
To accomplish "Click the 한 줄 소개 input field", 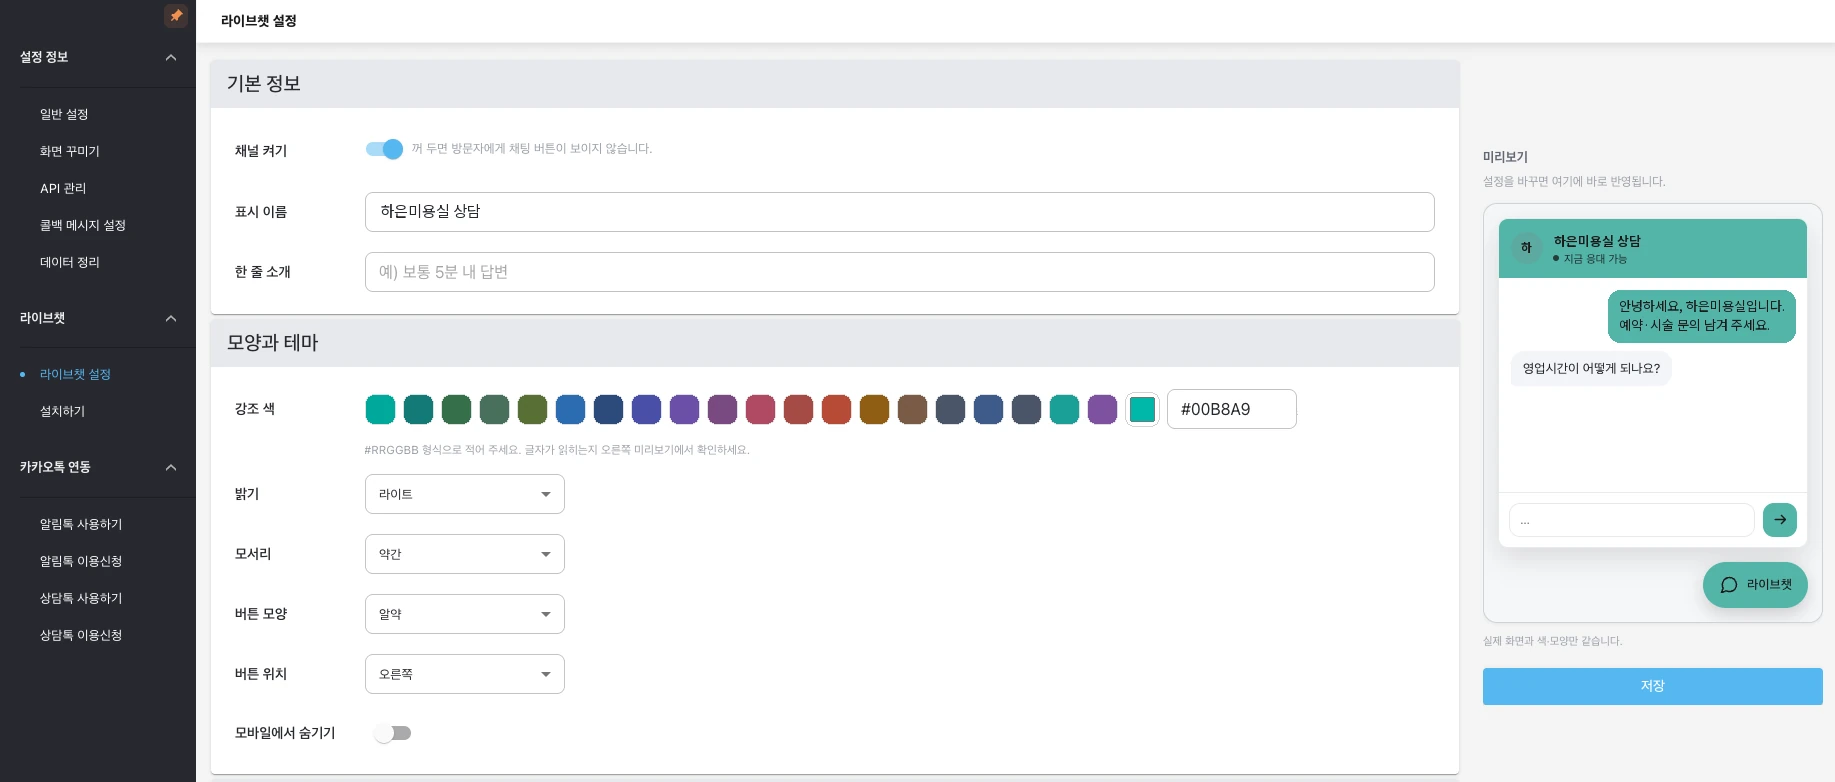I will coord(900,272).
